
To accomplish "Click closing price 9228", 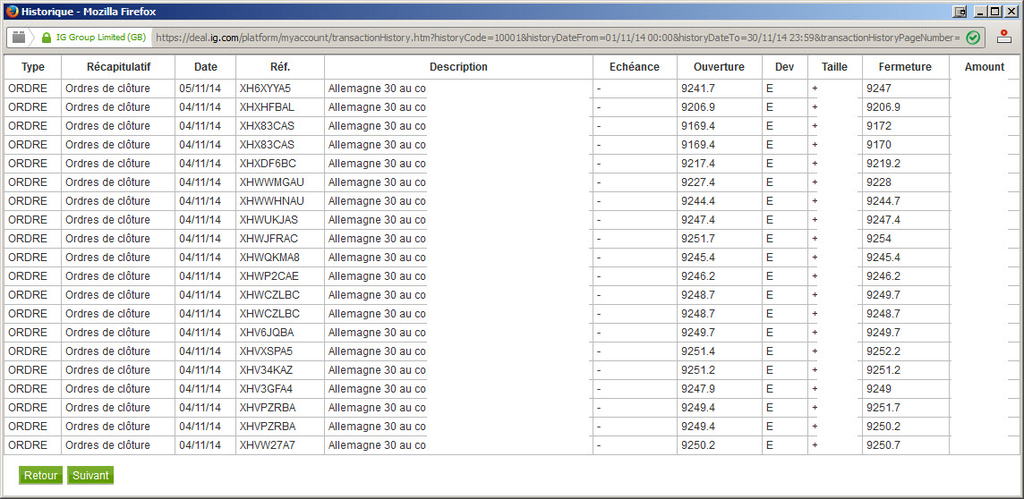I will click(878, 182).
